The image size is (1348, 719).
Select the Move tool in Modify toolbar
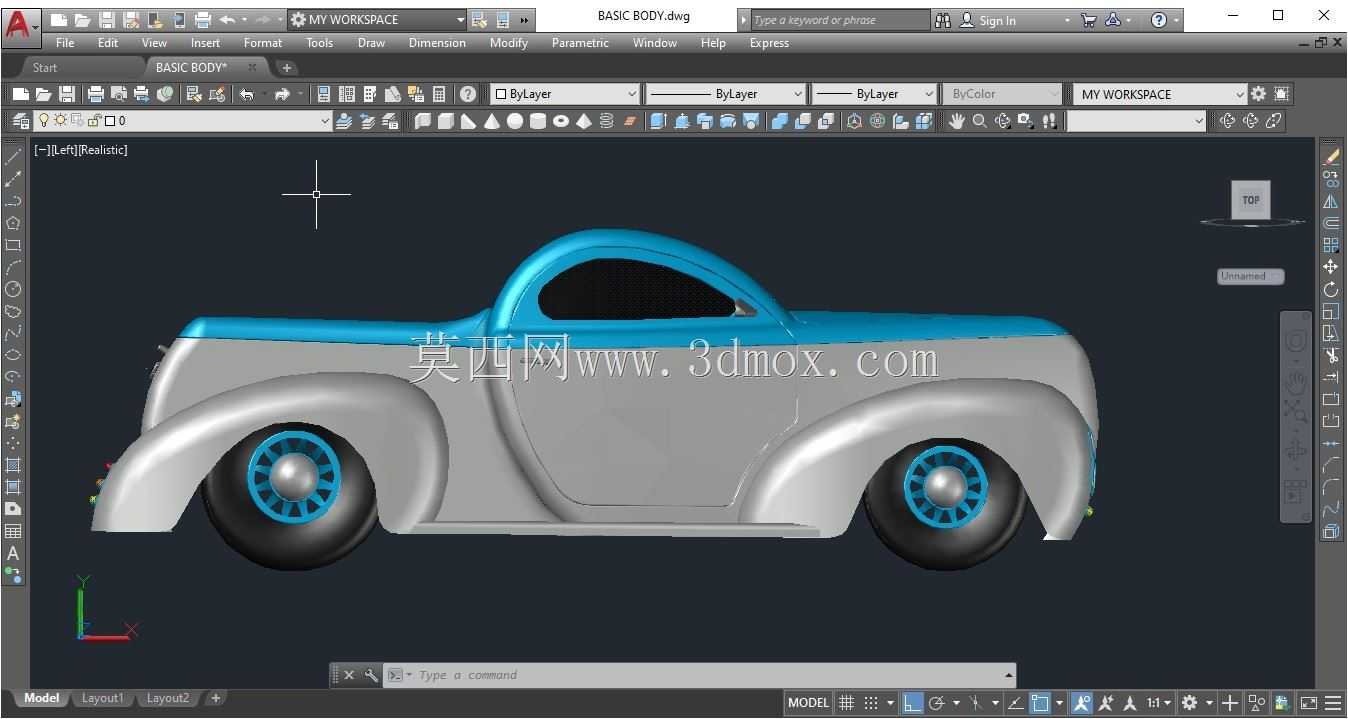coord(1330,267)
